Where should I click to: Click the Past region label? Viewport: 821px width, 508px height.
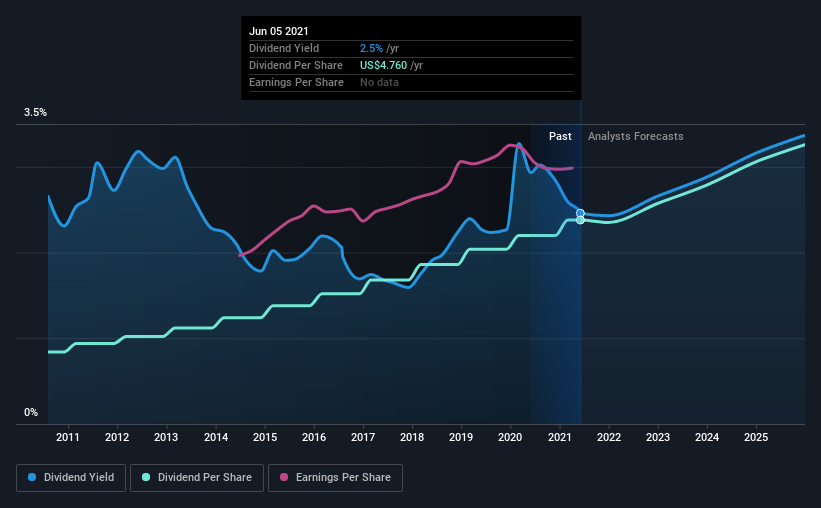coord(560,136)
